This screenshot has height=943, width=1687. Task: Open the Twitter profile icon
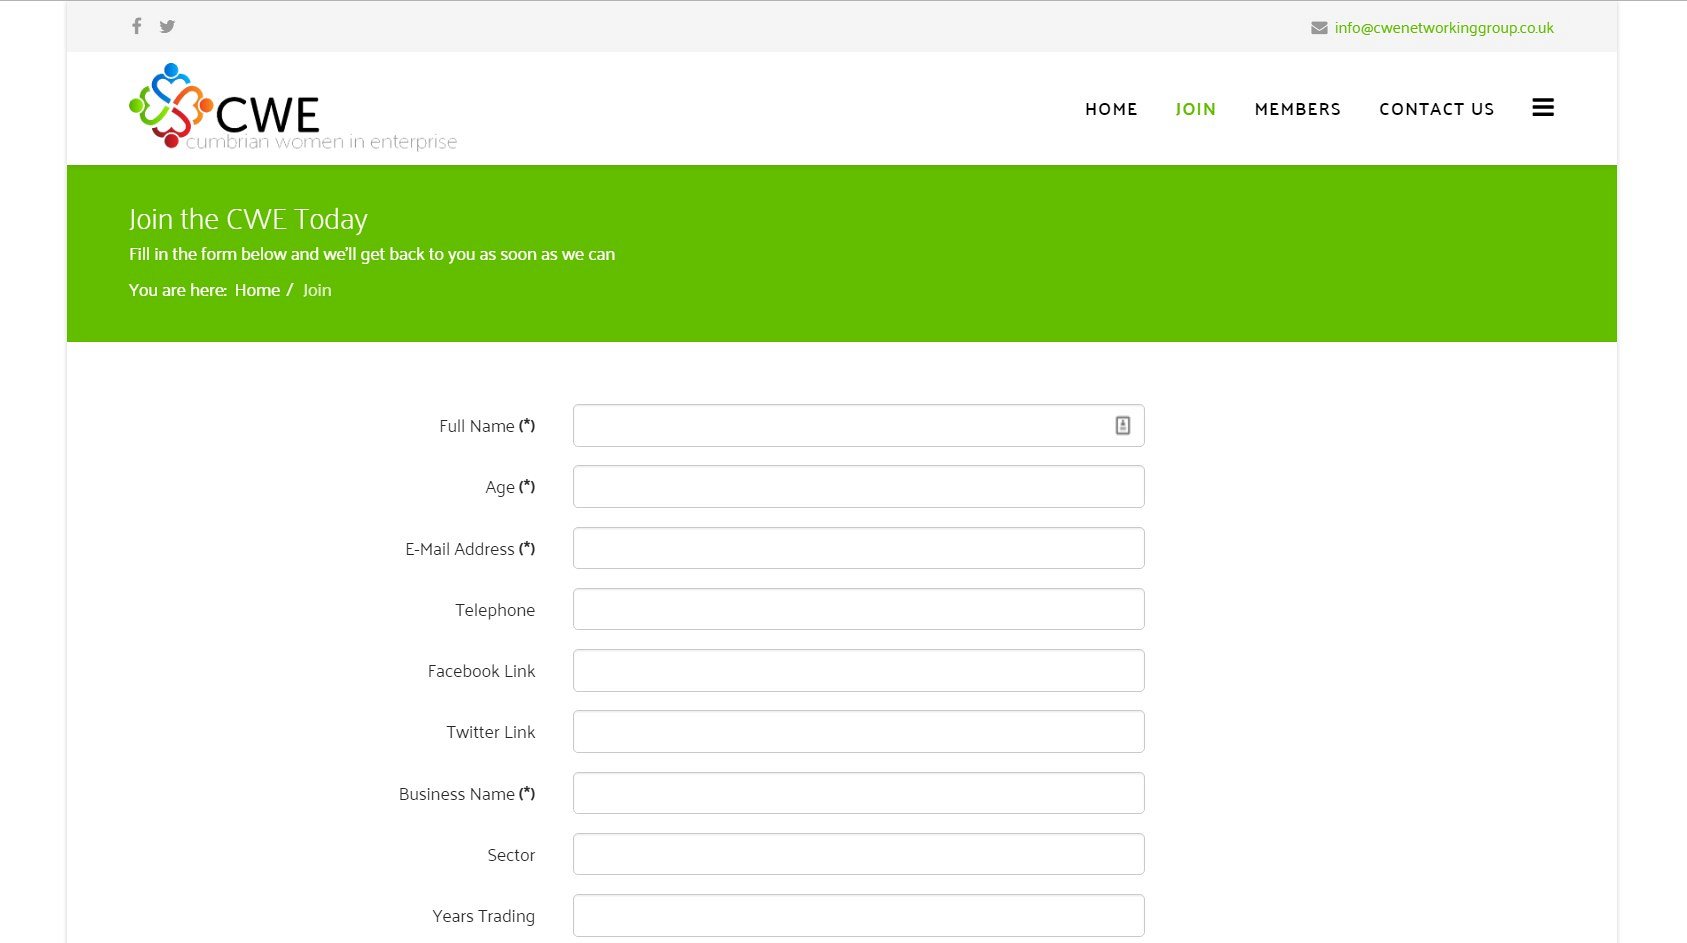click(167, 26)
